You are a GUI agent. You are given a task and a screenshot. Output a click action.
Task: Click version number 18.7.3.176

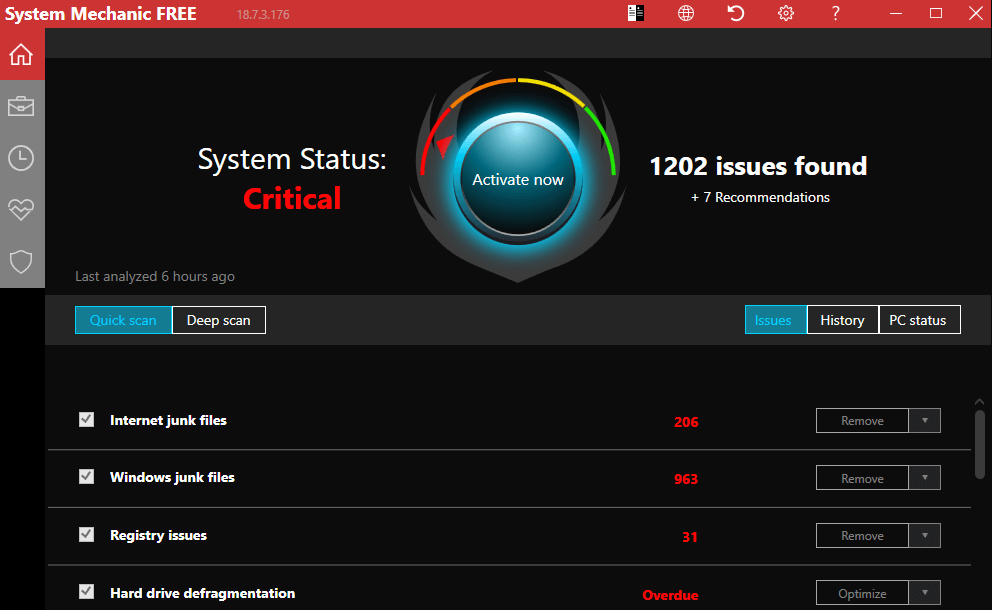point(263,15)
